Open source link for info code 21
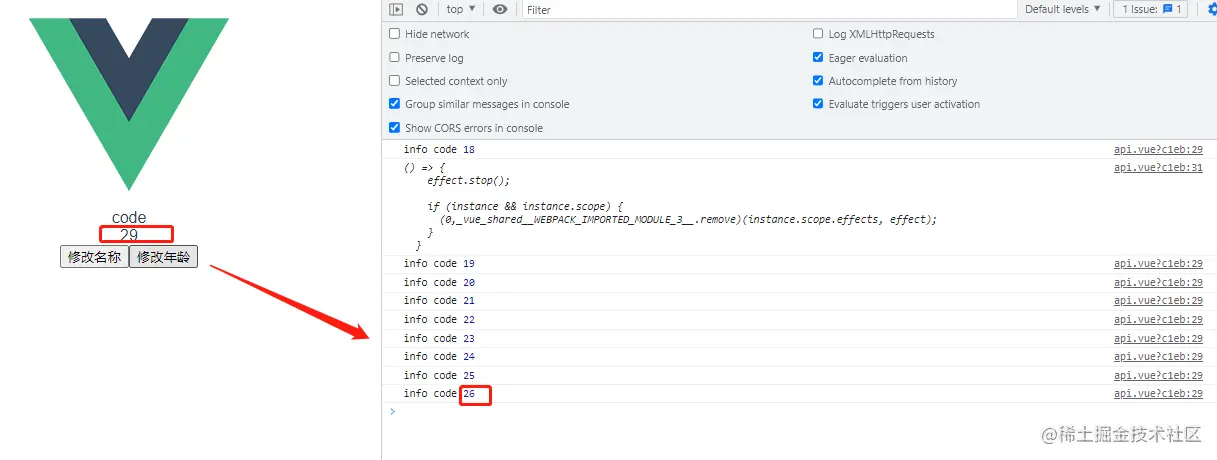Image resolution: width=1217 pixels, height=460 pixels. 1158,301
